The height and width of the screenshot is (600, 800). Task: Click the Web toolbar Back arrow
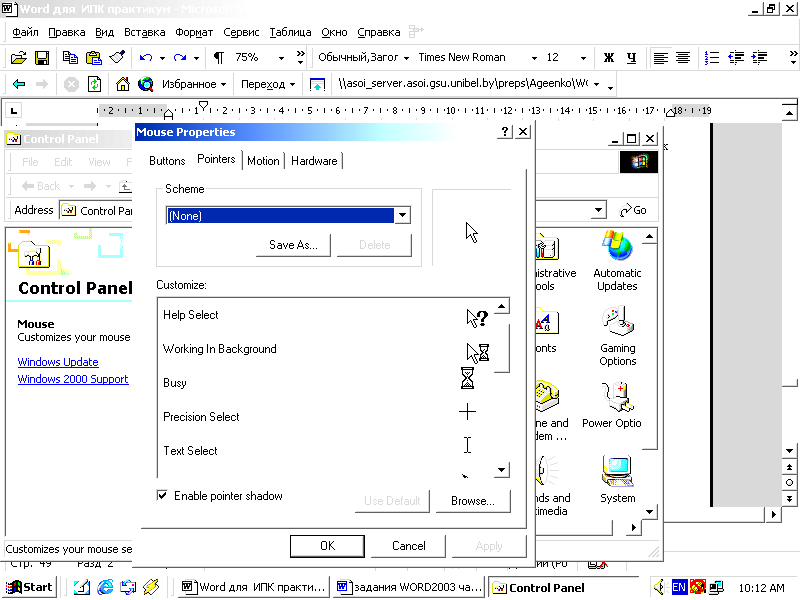coord(19,84)
